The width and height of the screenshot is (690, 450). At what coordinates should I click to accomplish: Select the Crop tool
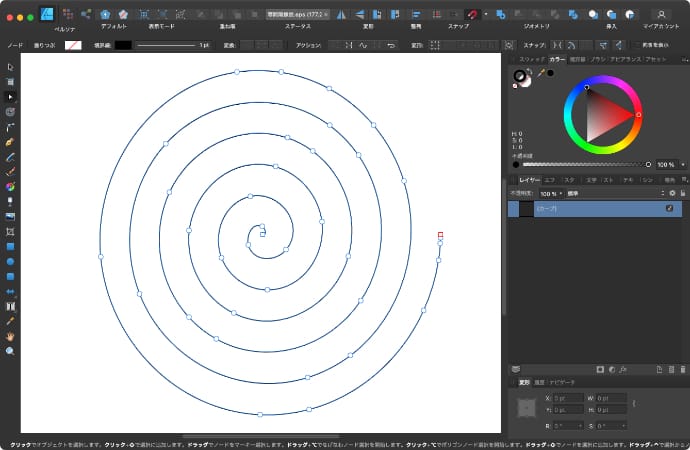tap(10, 231)
